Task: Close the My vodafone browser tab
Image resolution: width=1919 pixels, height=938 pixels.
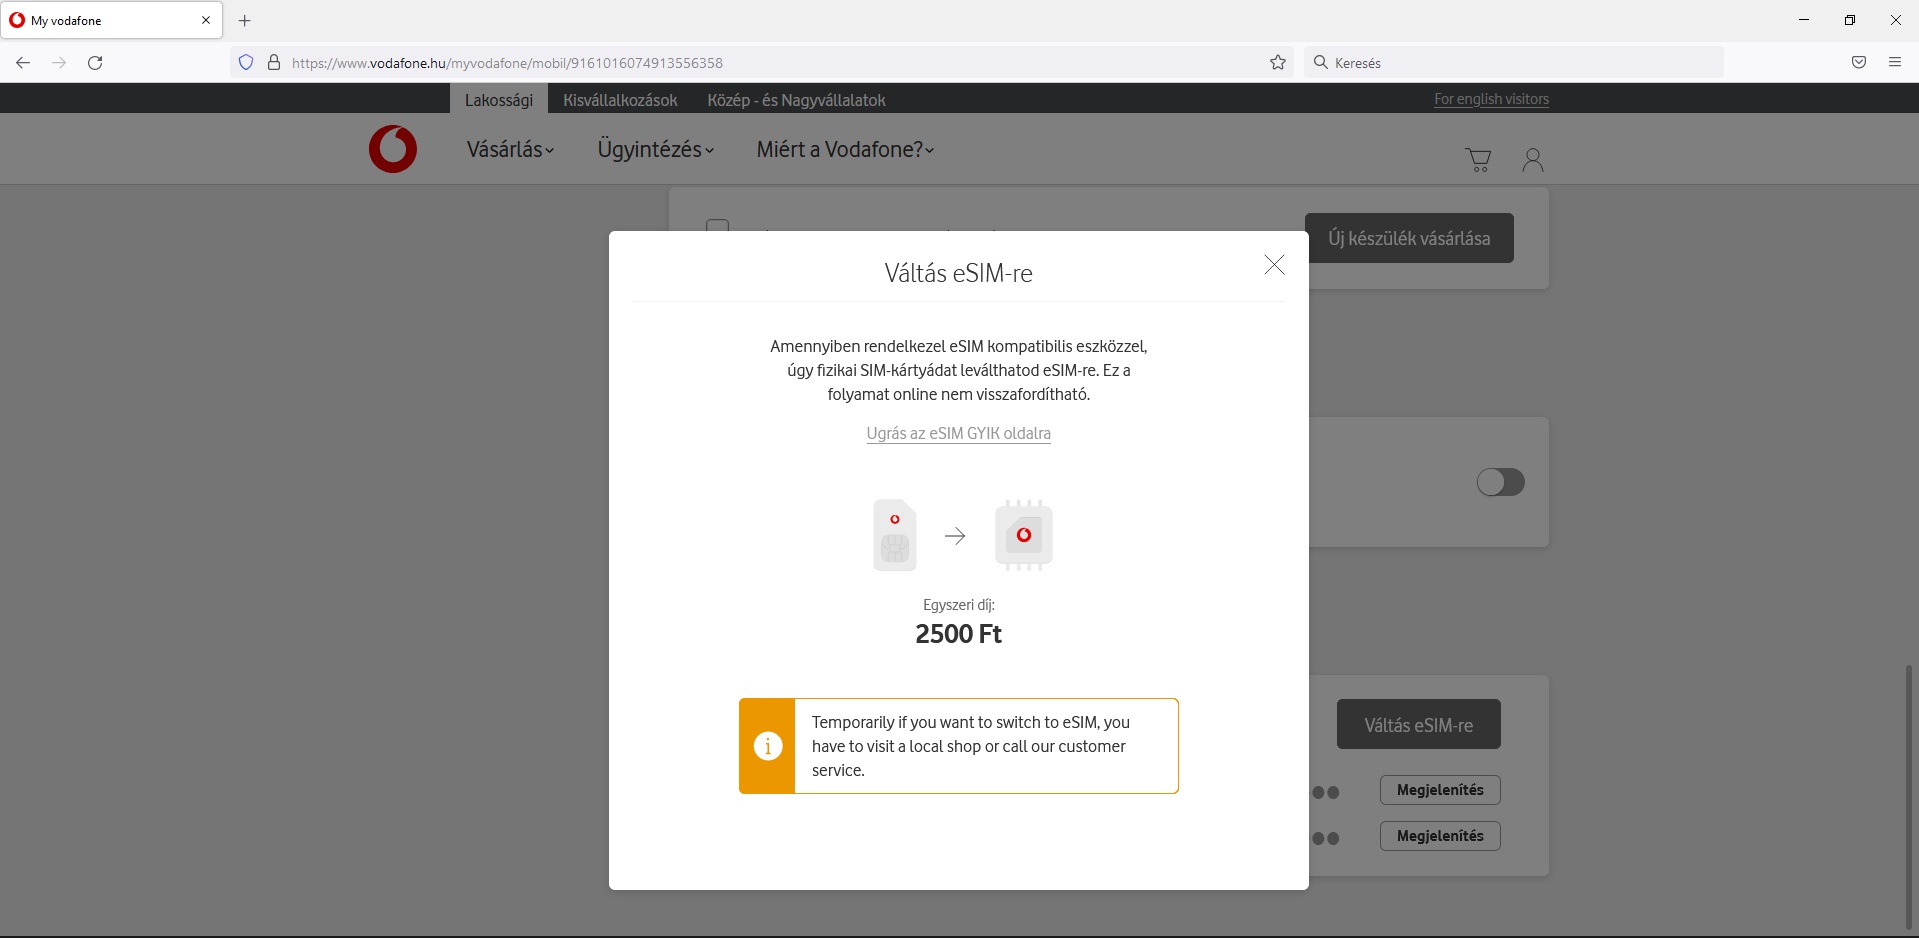Action: [206, 20]
